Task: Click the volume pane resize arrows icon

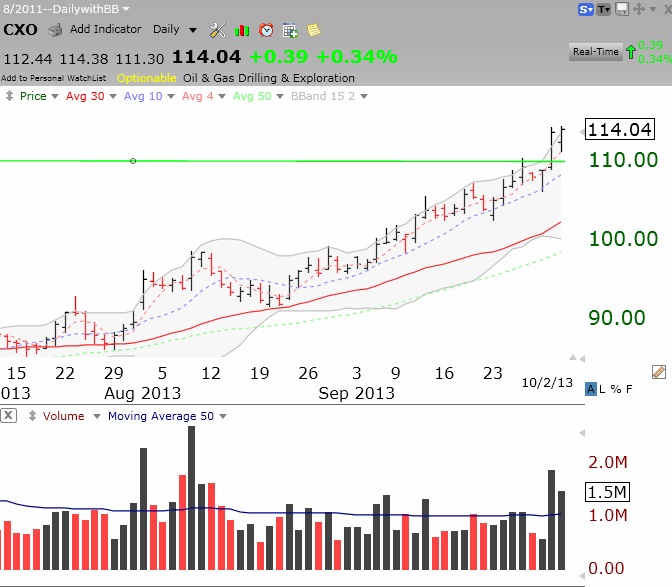Action: coord(32,416)
